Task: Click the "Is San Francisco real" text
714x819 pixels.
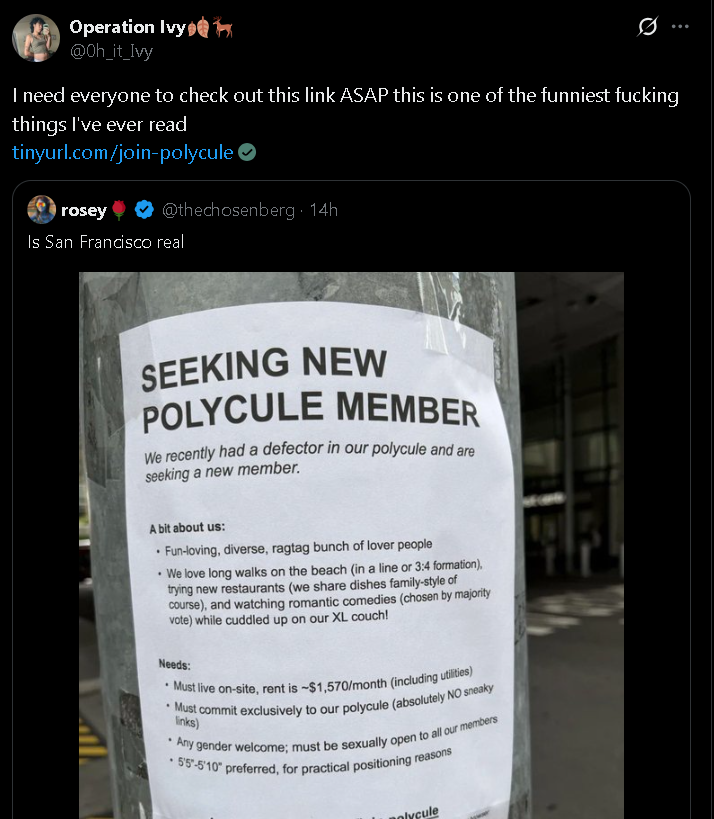Action: (106, 242)
